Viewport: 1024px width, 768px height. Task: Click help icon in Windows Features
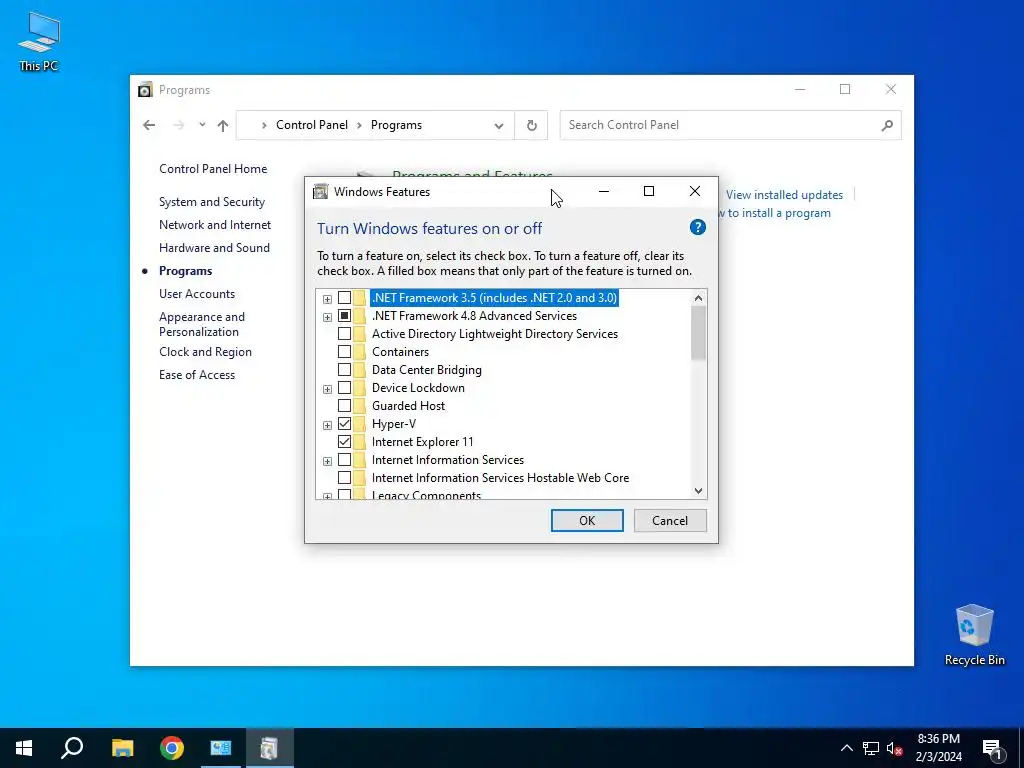click(x=697, y=227)
